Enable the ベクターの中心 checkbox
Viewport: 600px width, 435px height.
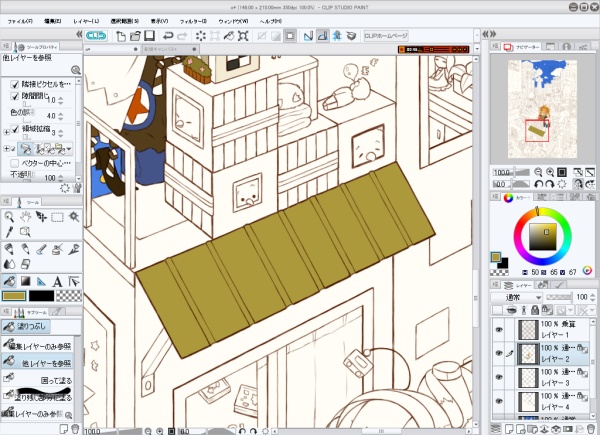(13, 162)
